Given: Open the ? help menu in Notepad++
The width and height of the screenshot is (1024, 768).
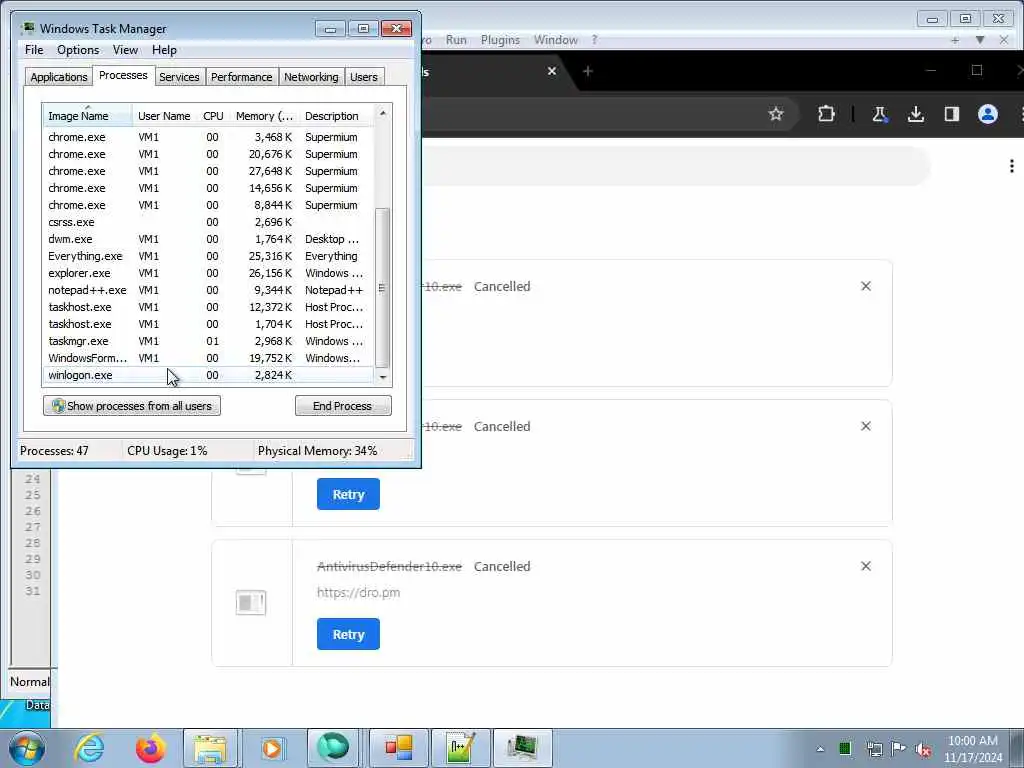Looking at the screenshot, I should tap(594, 40).
